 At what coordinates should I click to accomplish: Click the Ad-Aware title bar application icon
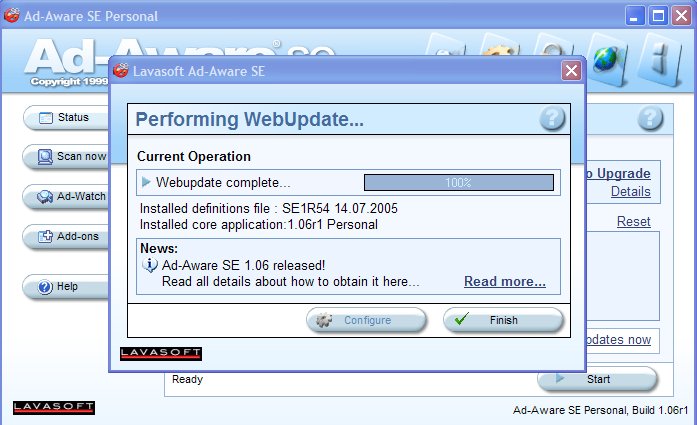click(x=12, y=16)
